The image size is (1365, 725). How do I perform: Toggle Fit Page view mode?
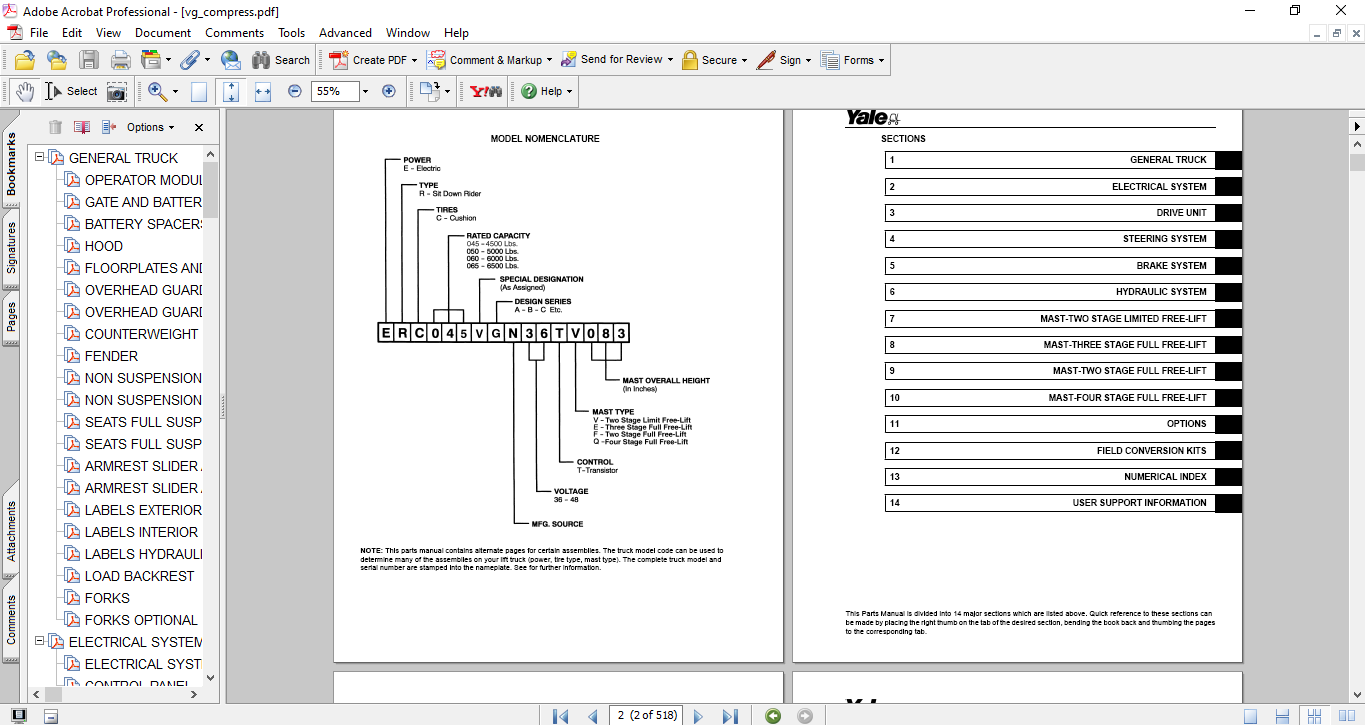tap(231, 91)
